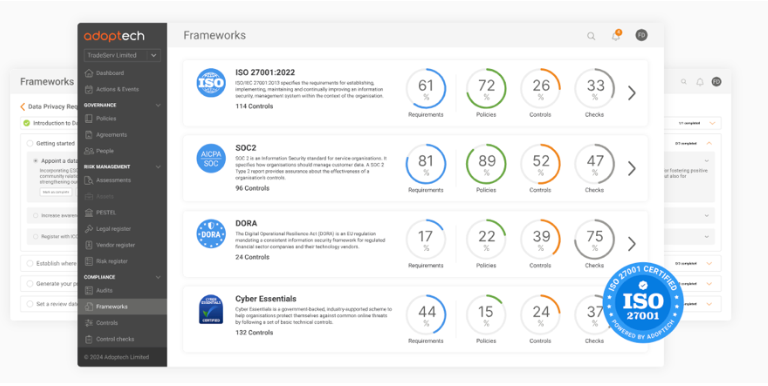This screenshot has width=768, height=386.
Task: Click the Cyber Essentials certified logo
Action: [x=211, y=309]
